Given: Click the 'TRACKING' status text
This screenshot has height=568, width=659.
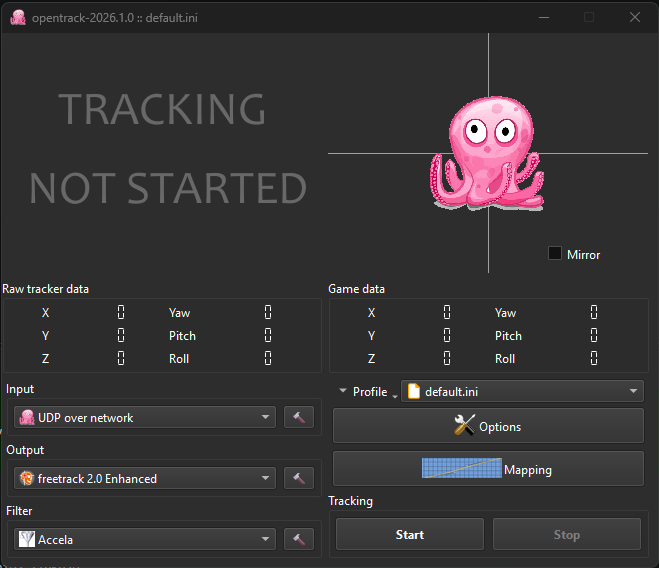Looking at the screenshot, I should [162, 109].
